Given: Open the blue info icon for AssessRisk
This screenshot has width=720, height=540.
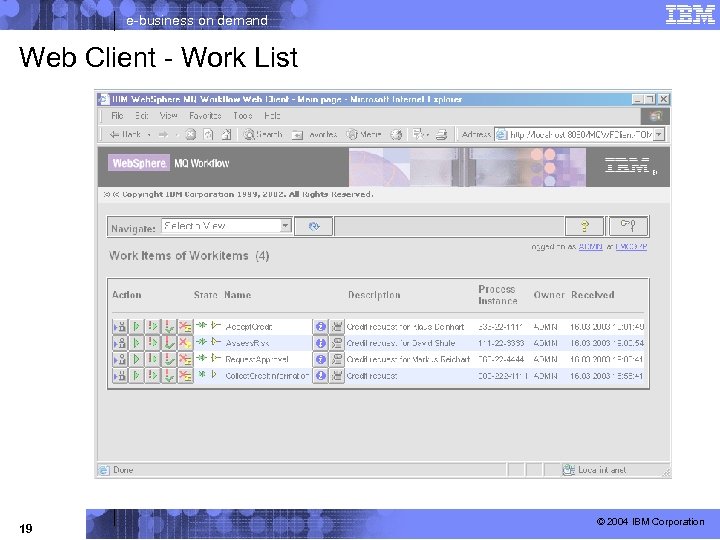Looking at the screenshot, I should click(x=321, y=343).
